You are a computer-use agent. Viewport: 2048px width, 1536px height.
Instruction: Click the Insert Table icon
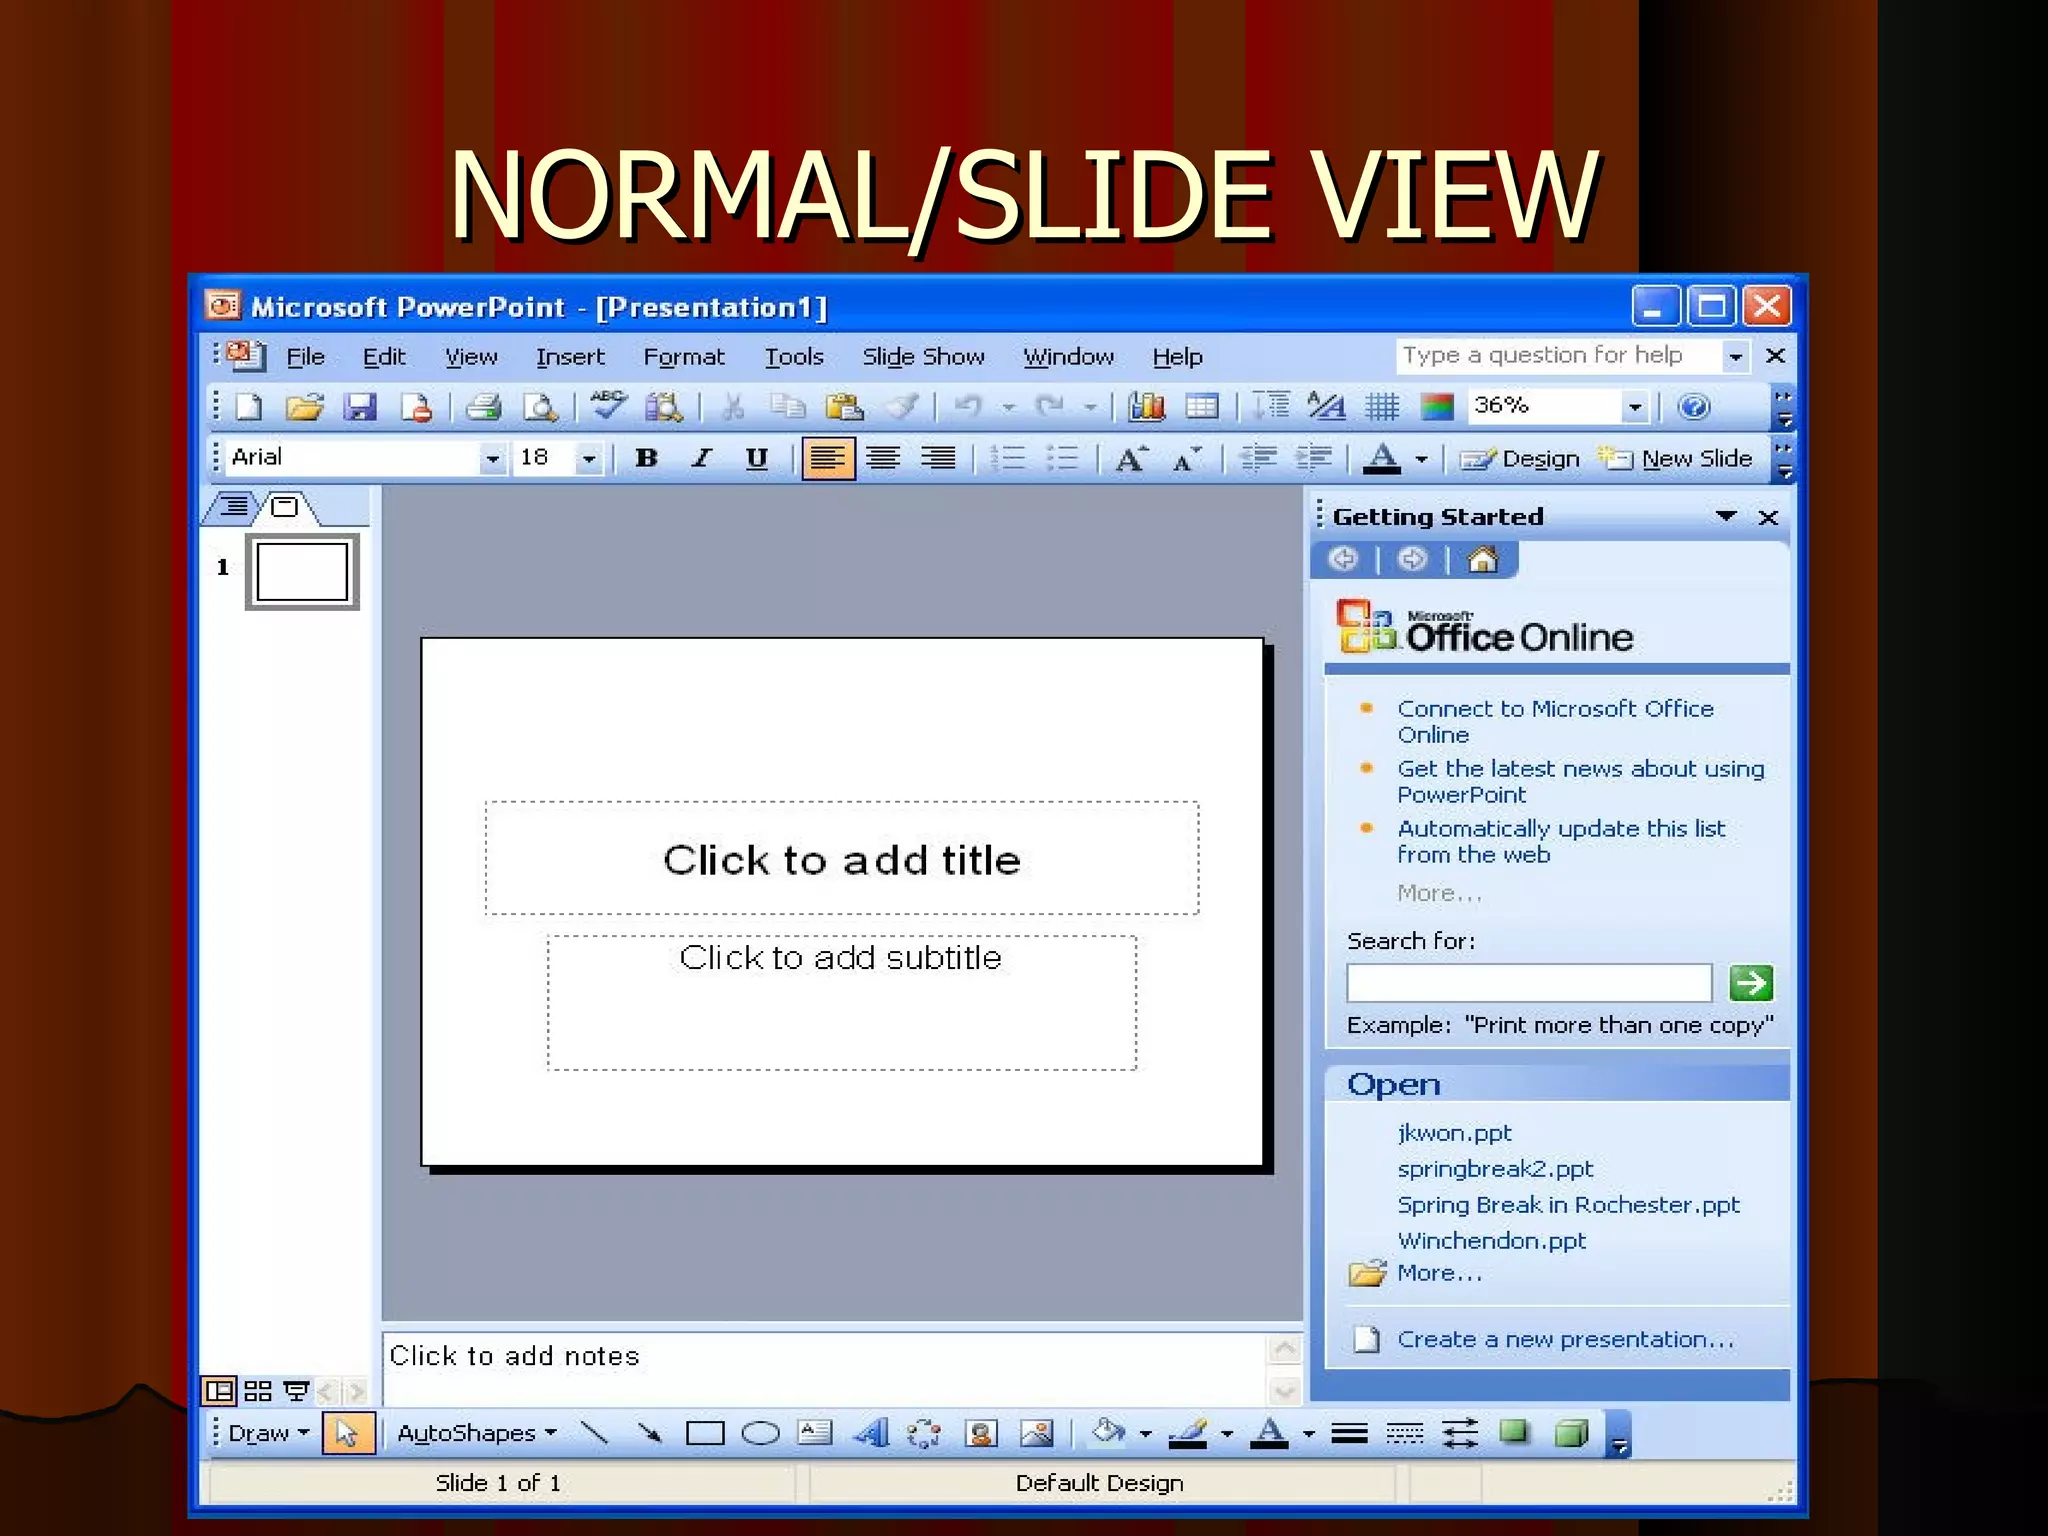click(1202, 406)
